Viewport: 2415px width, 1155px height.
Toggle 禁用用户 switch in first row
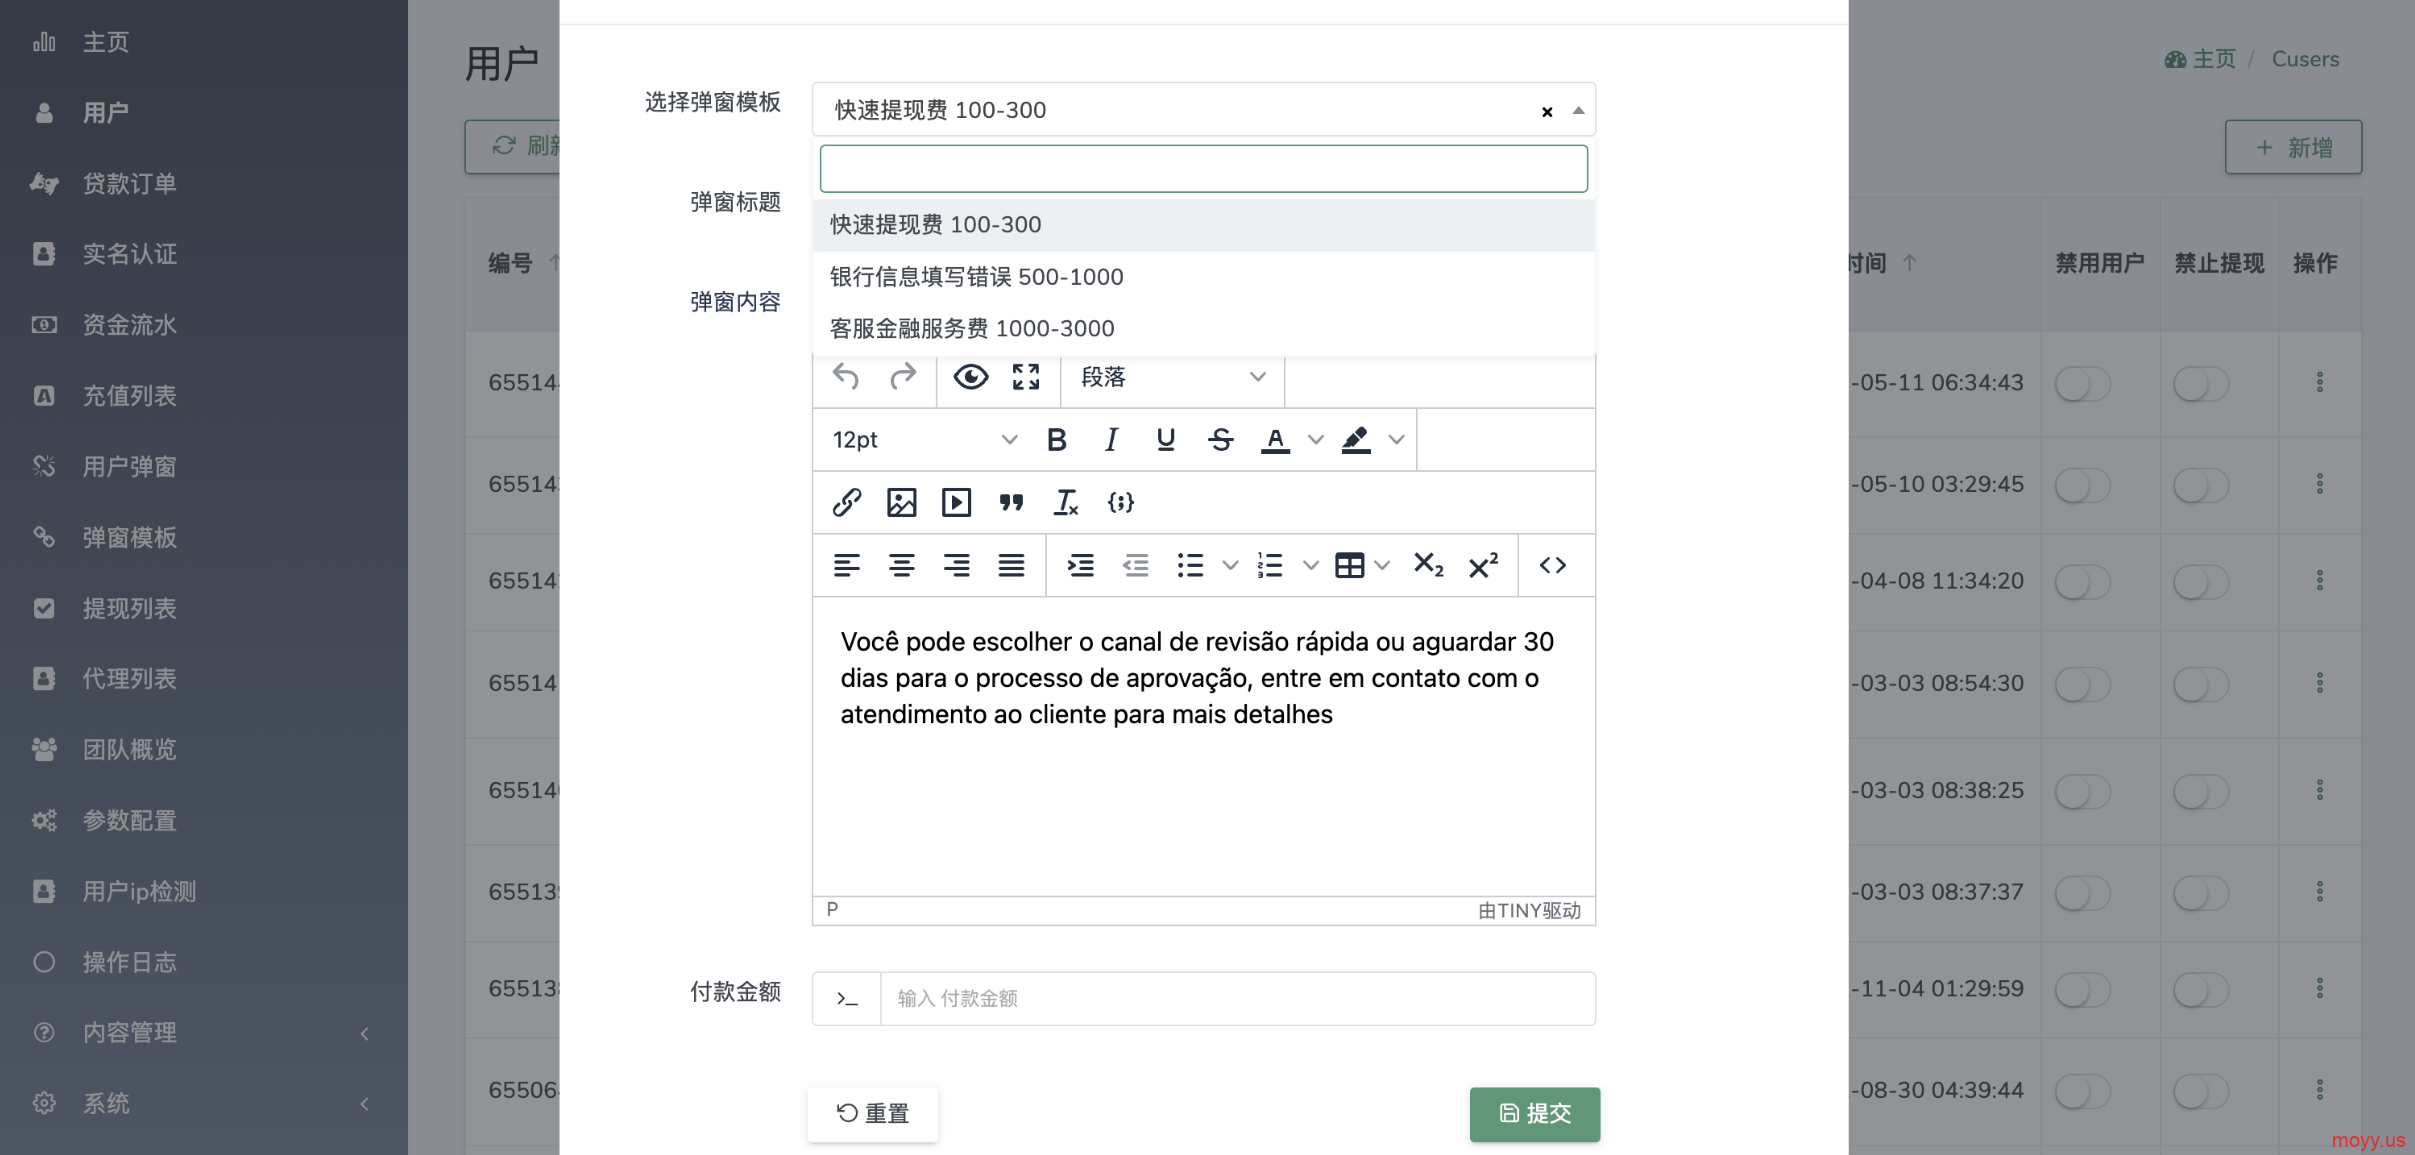pos(2082,384)
